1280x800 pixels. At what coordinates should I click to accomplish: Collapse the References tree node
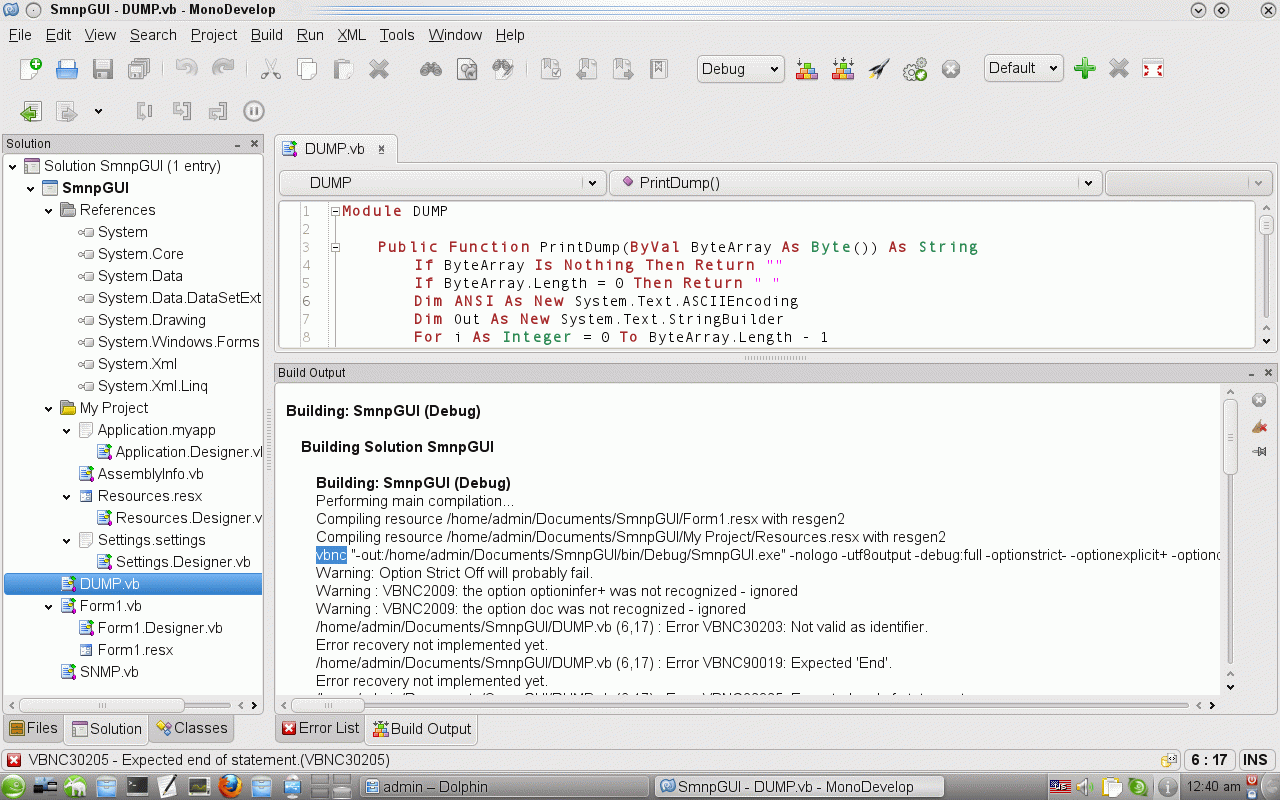point(49,210)
